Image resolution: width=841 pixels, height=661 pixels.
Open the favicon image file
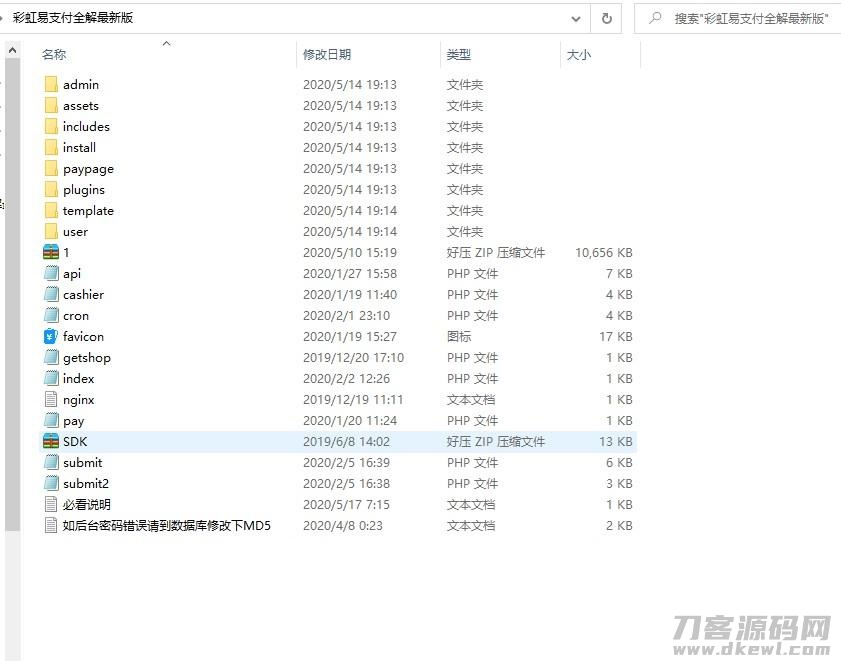[x=82, y=337]
